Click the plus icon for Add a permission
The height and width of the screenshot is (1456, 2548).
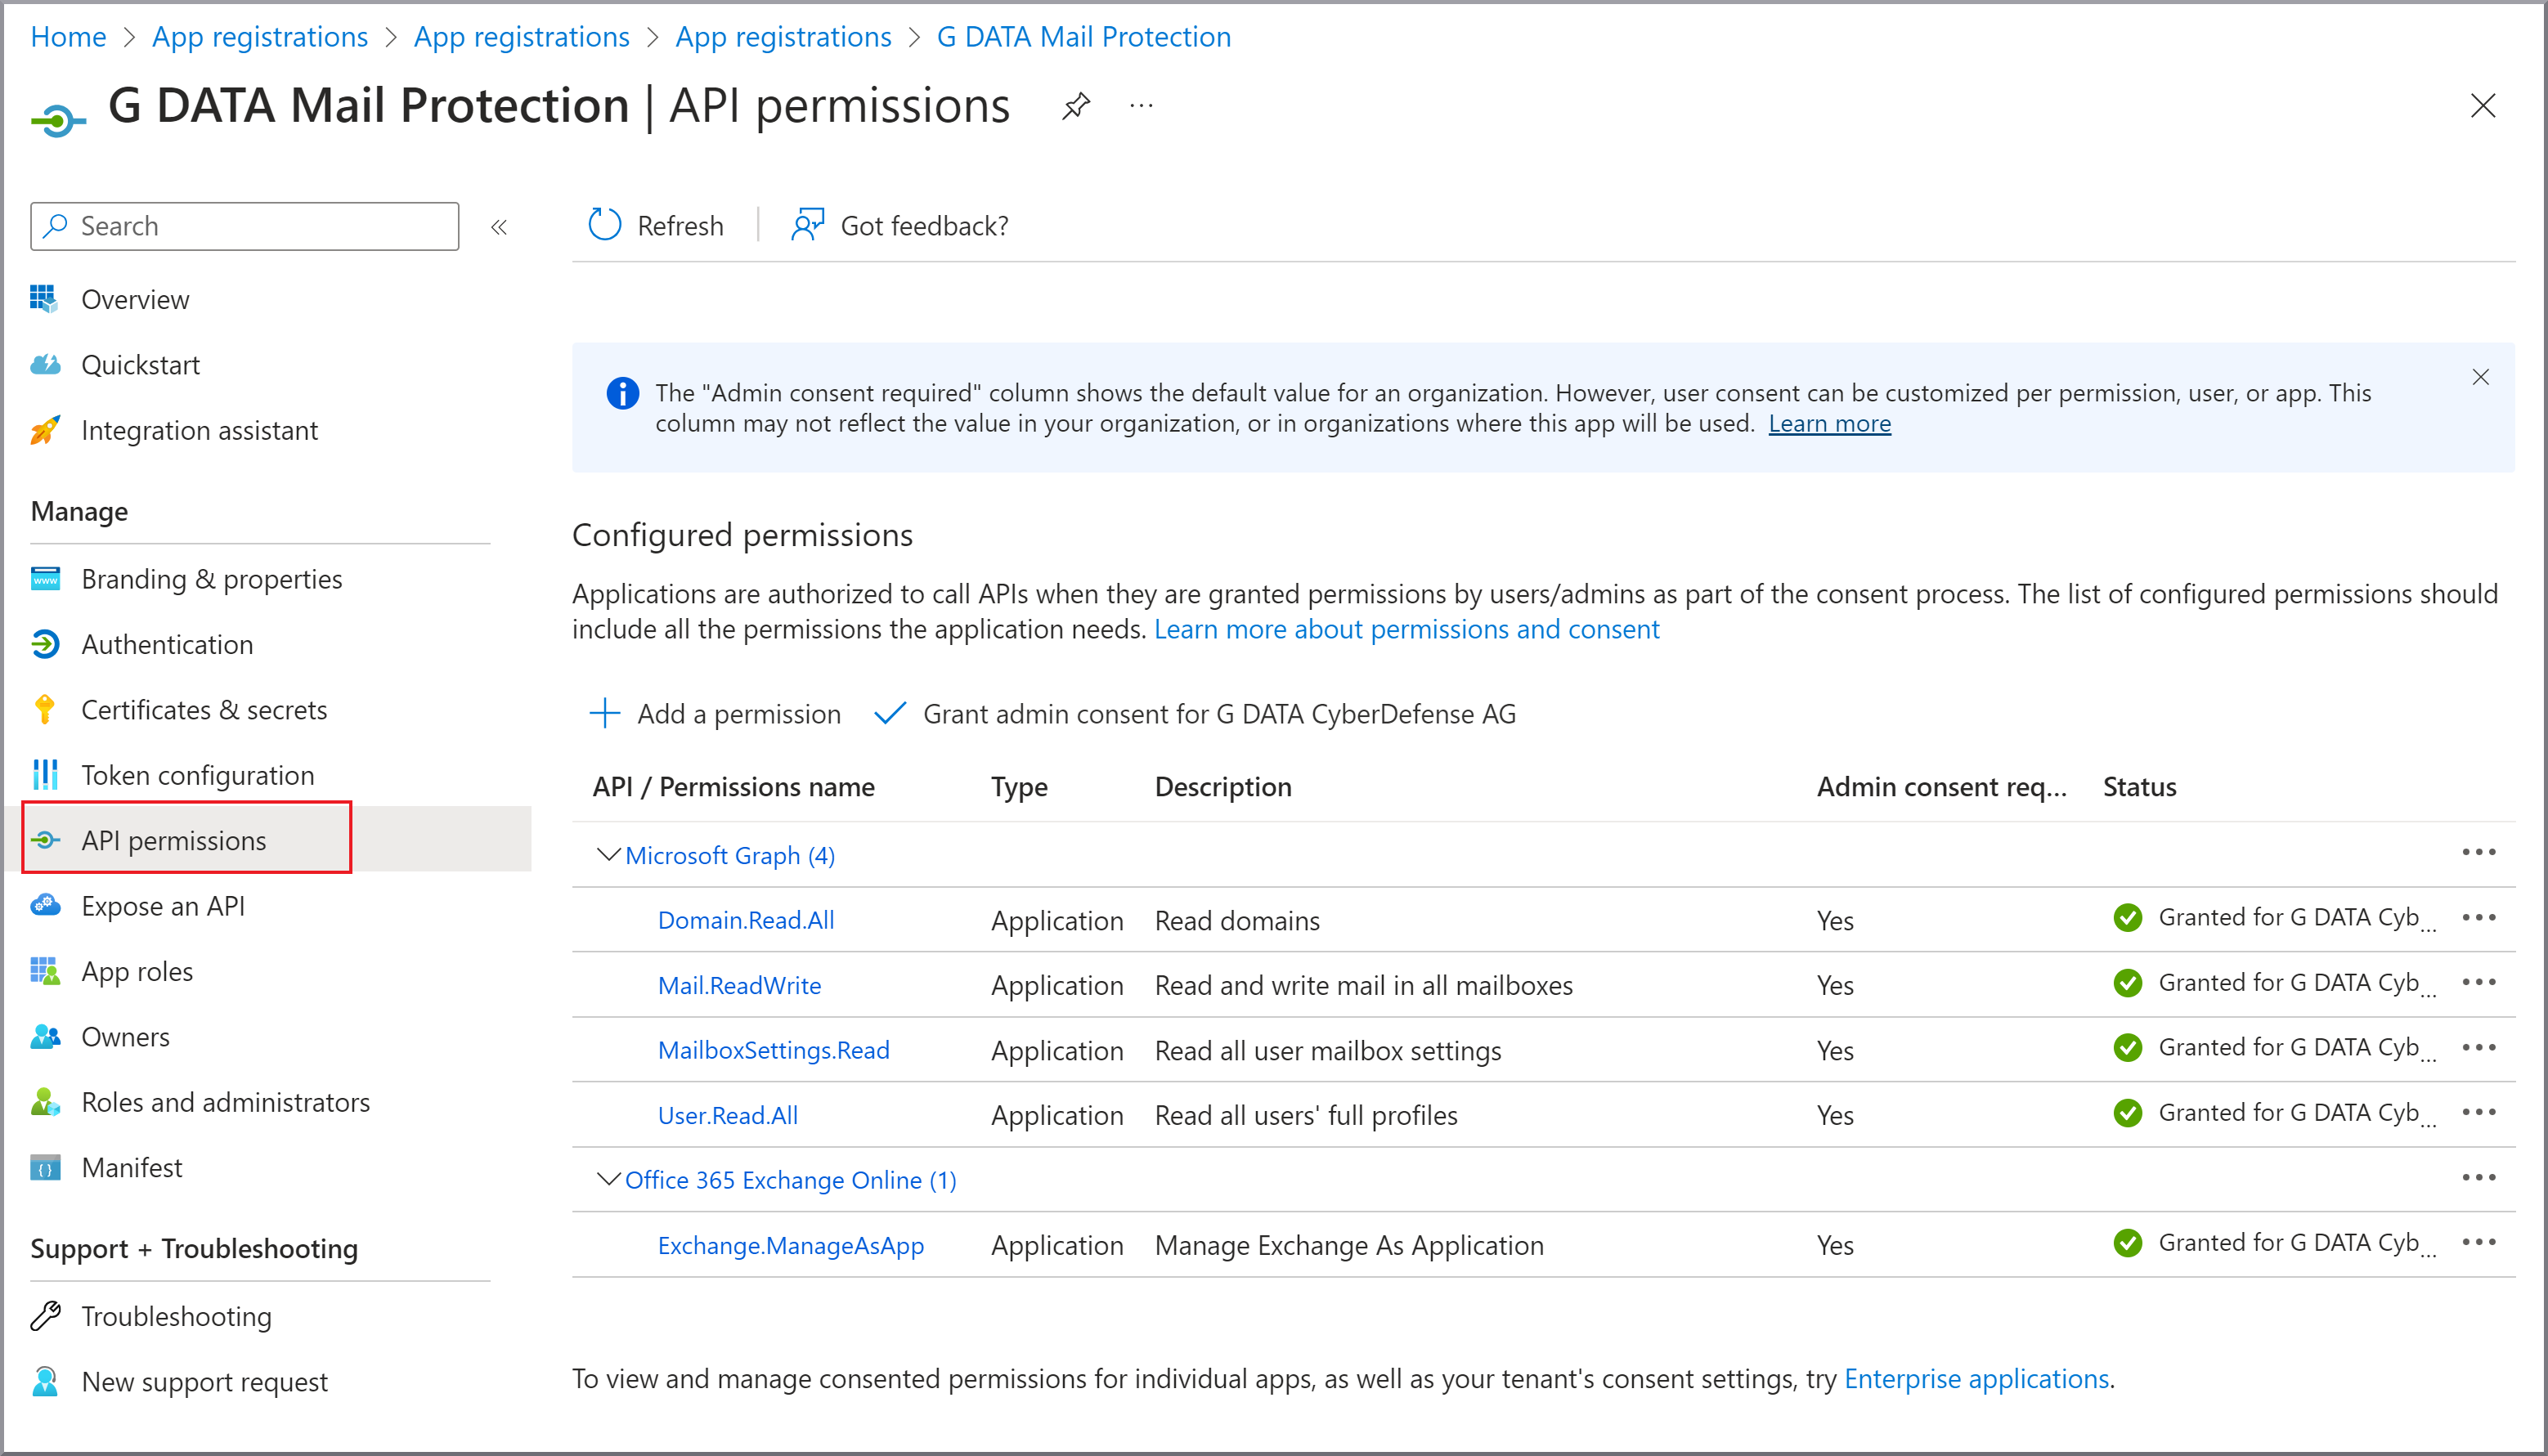tap(605, 714)
